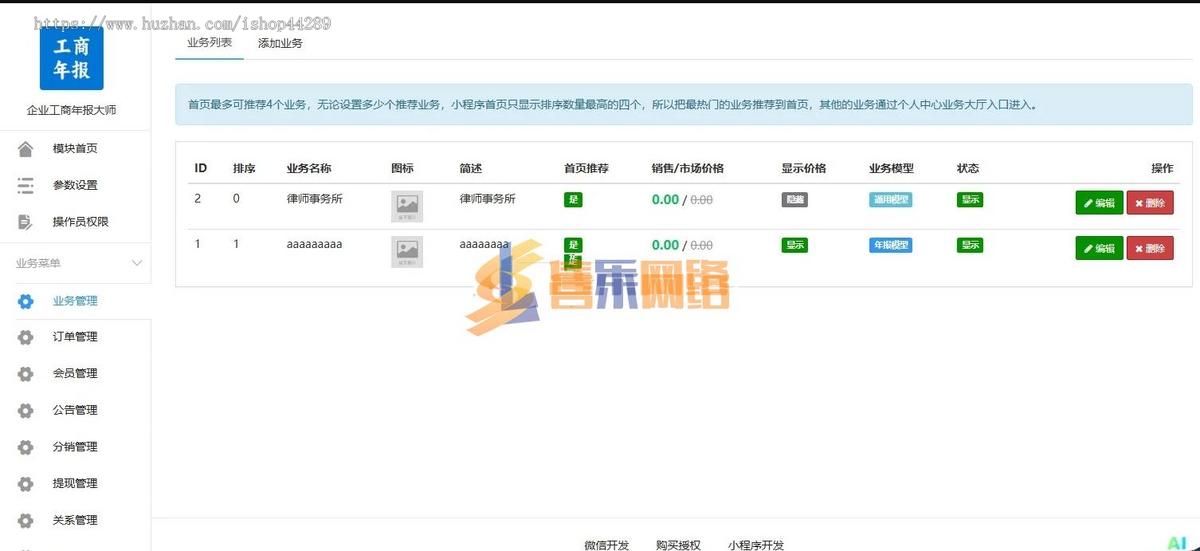Click the list icon beside 参数设置

point(26,185)
